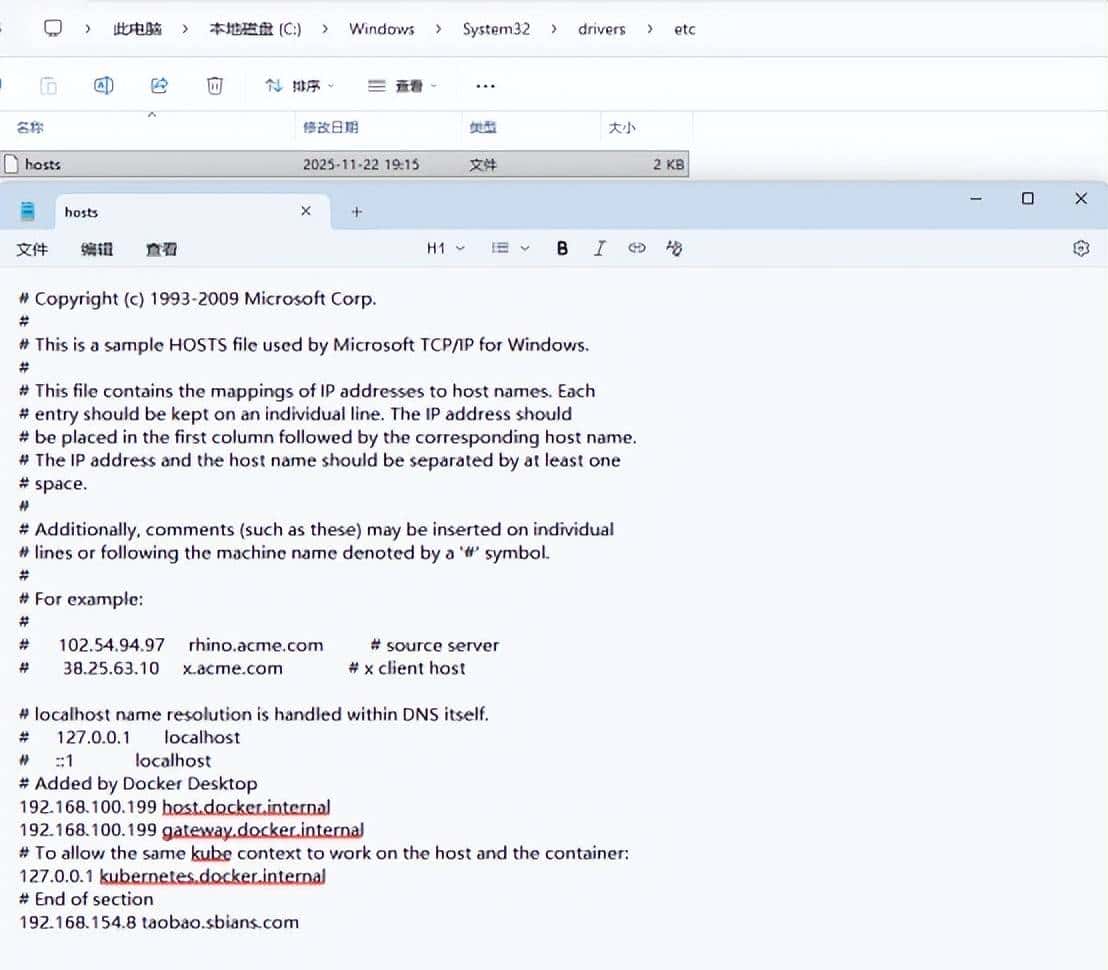Click the copy icon in Explorer toolbar
1108x970 pixels.
49,86
